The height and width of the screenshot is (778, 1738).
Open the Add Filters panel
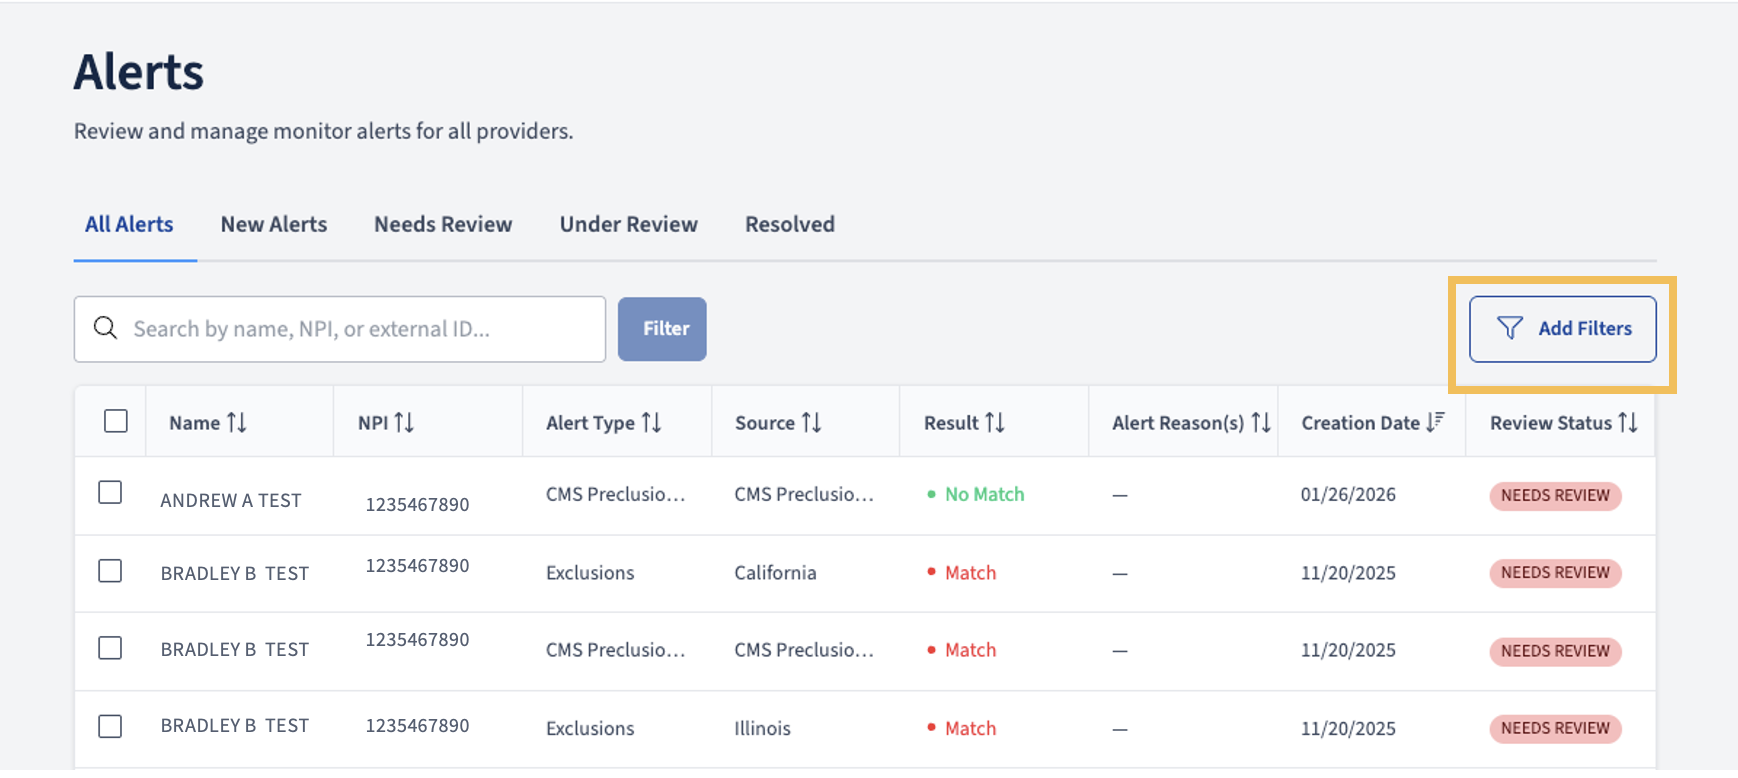[x=1562, y=328]
